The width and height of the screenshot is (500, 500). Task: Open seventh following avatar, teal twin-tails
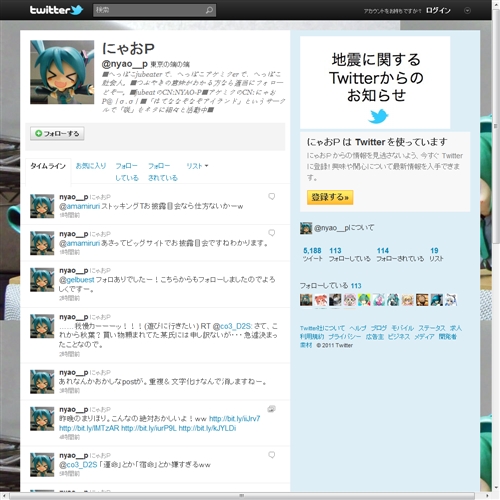(393, 300)
